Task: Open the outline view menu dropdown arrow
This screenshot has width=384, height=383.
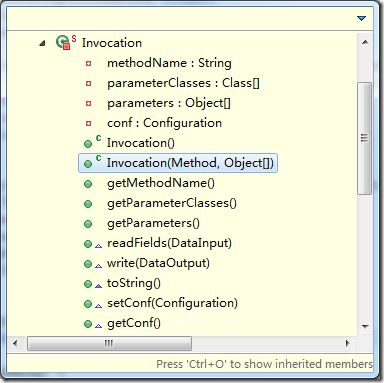Action: (x=361, y=18)
